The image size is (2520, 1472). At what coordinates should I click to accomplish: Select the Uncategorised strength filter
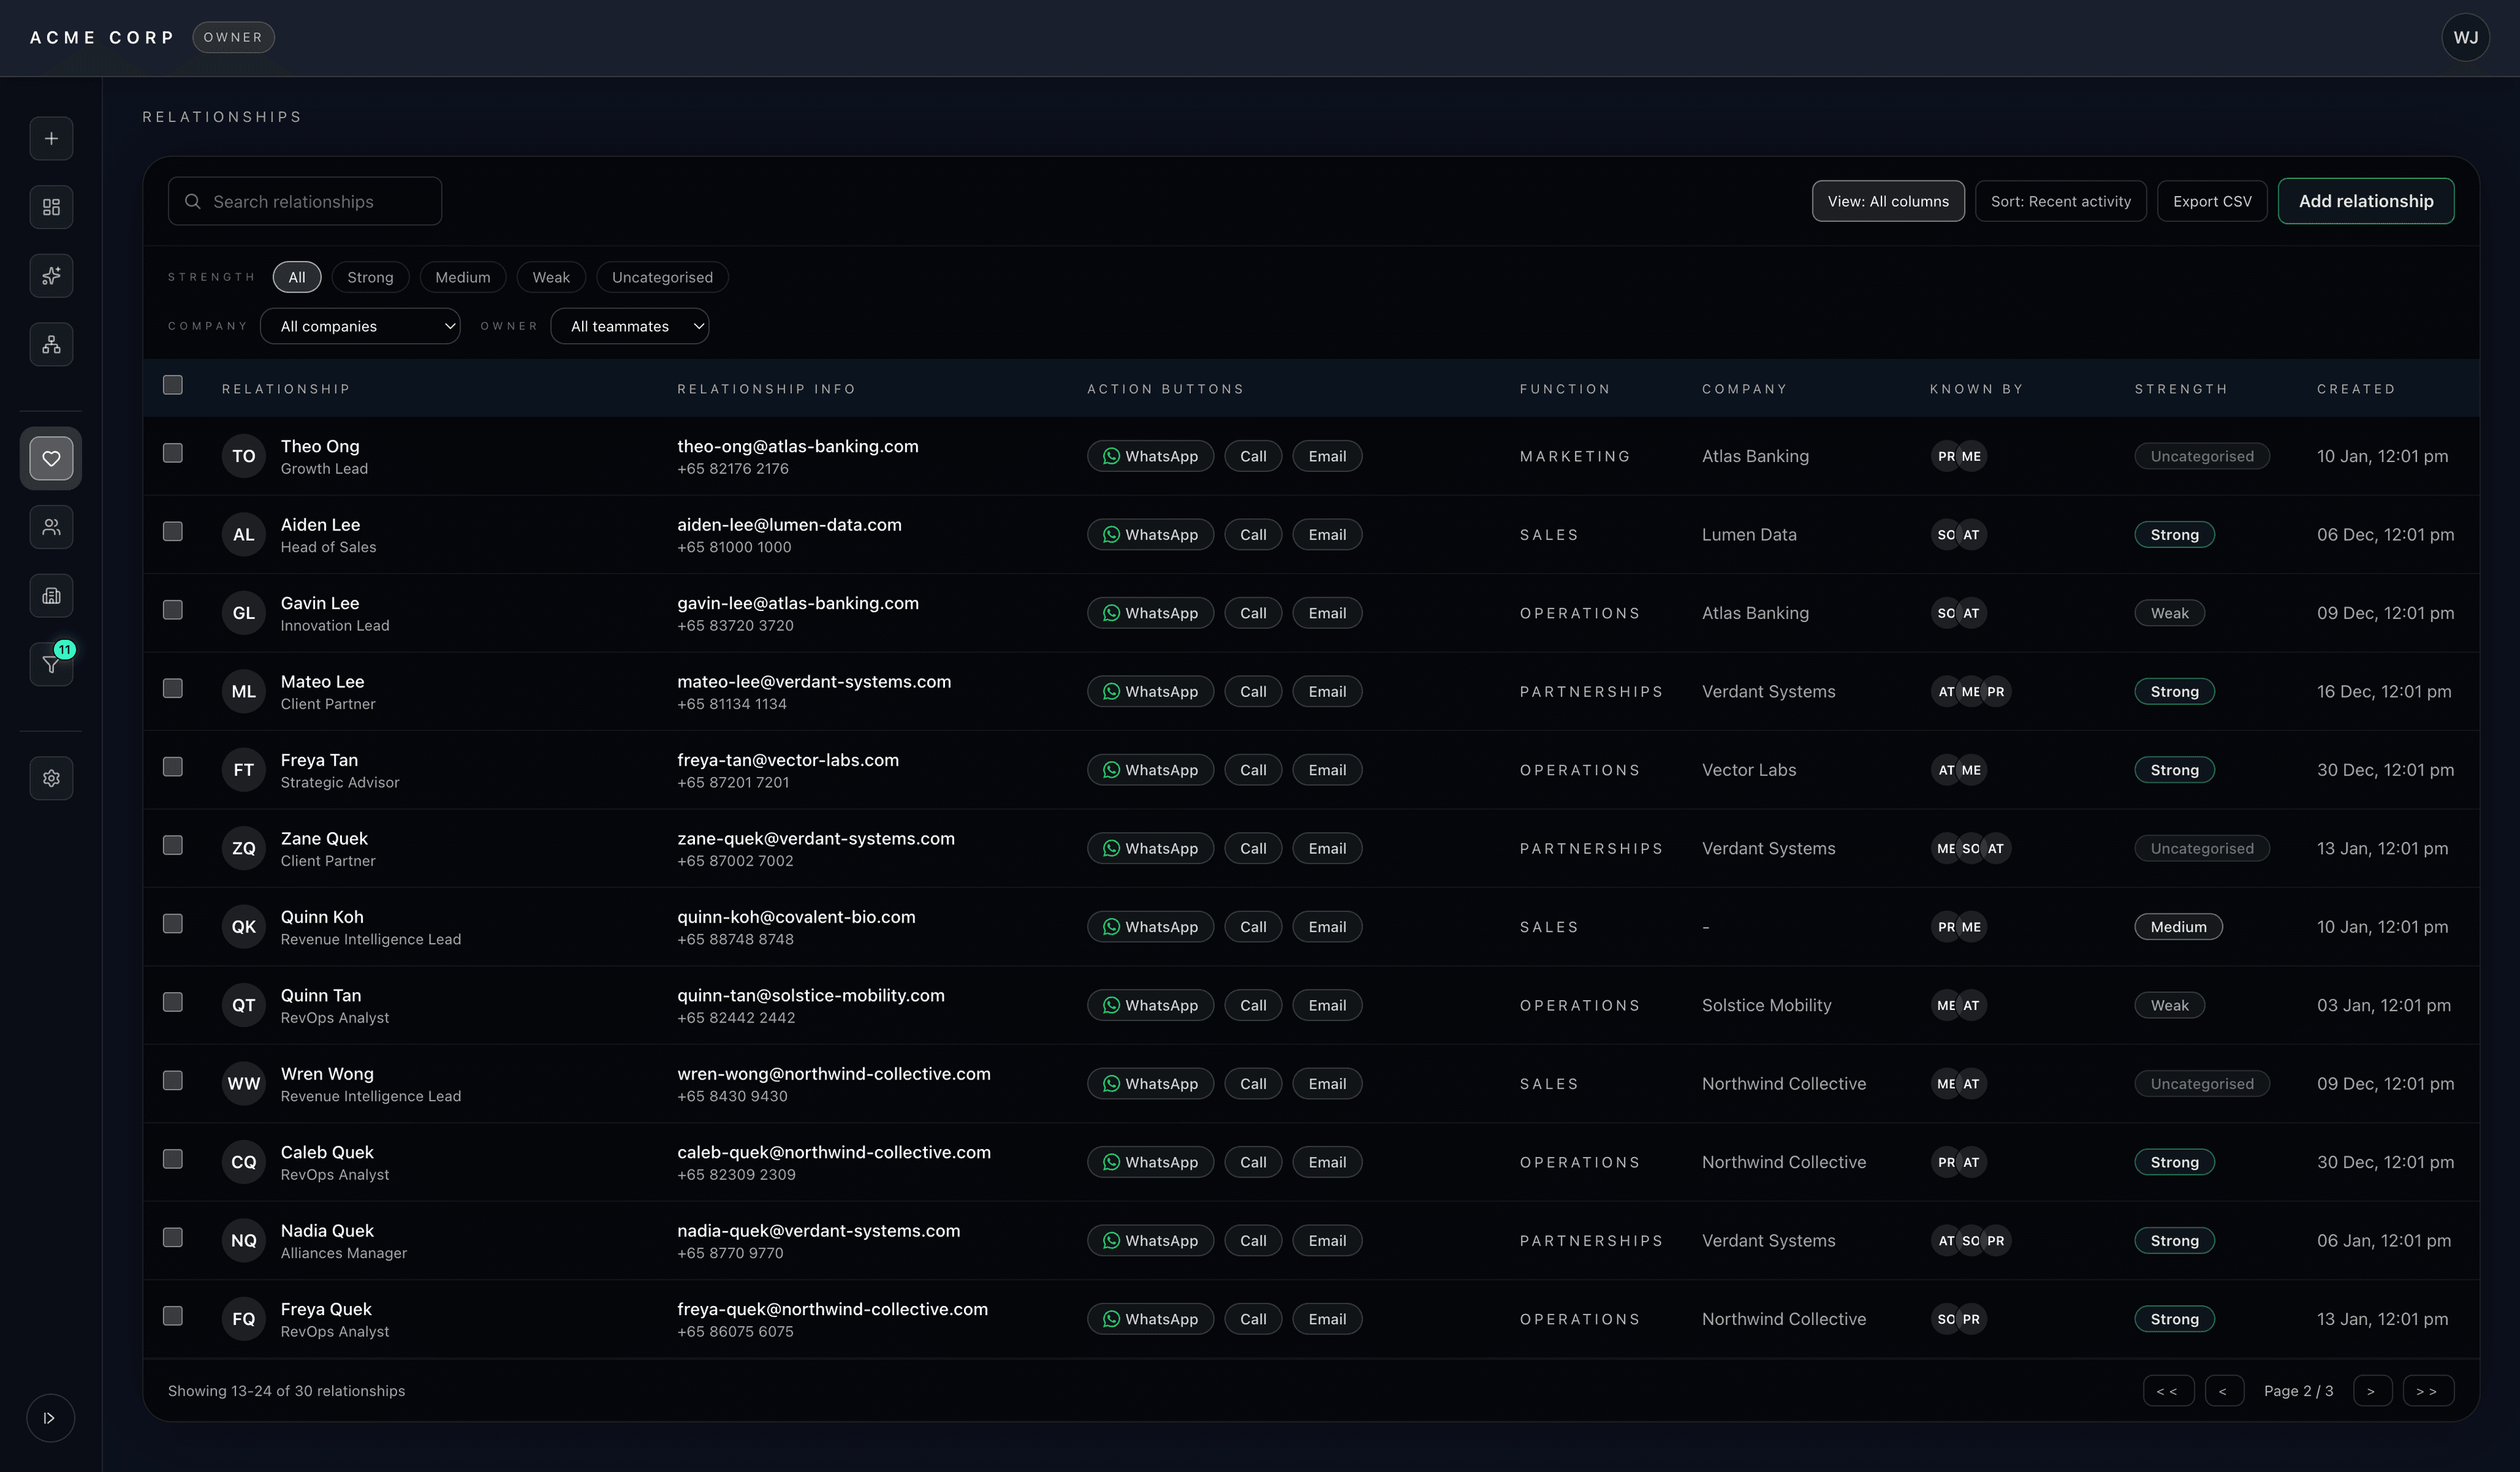point(661,277)
